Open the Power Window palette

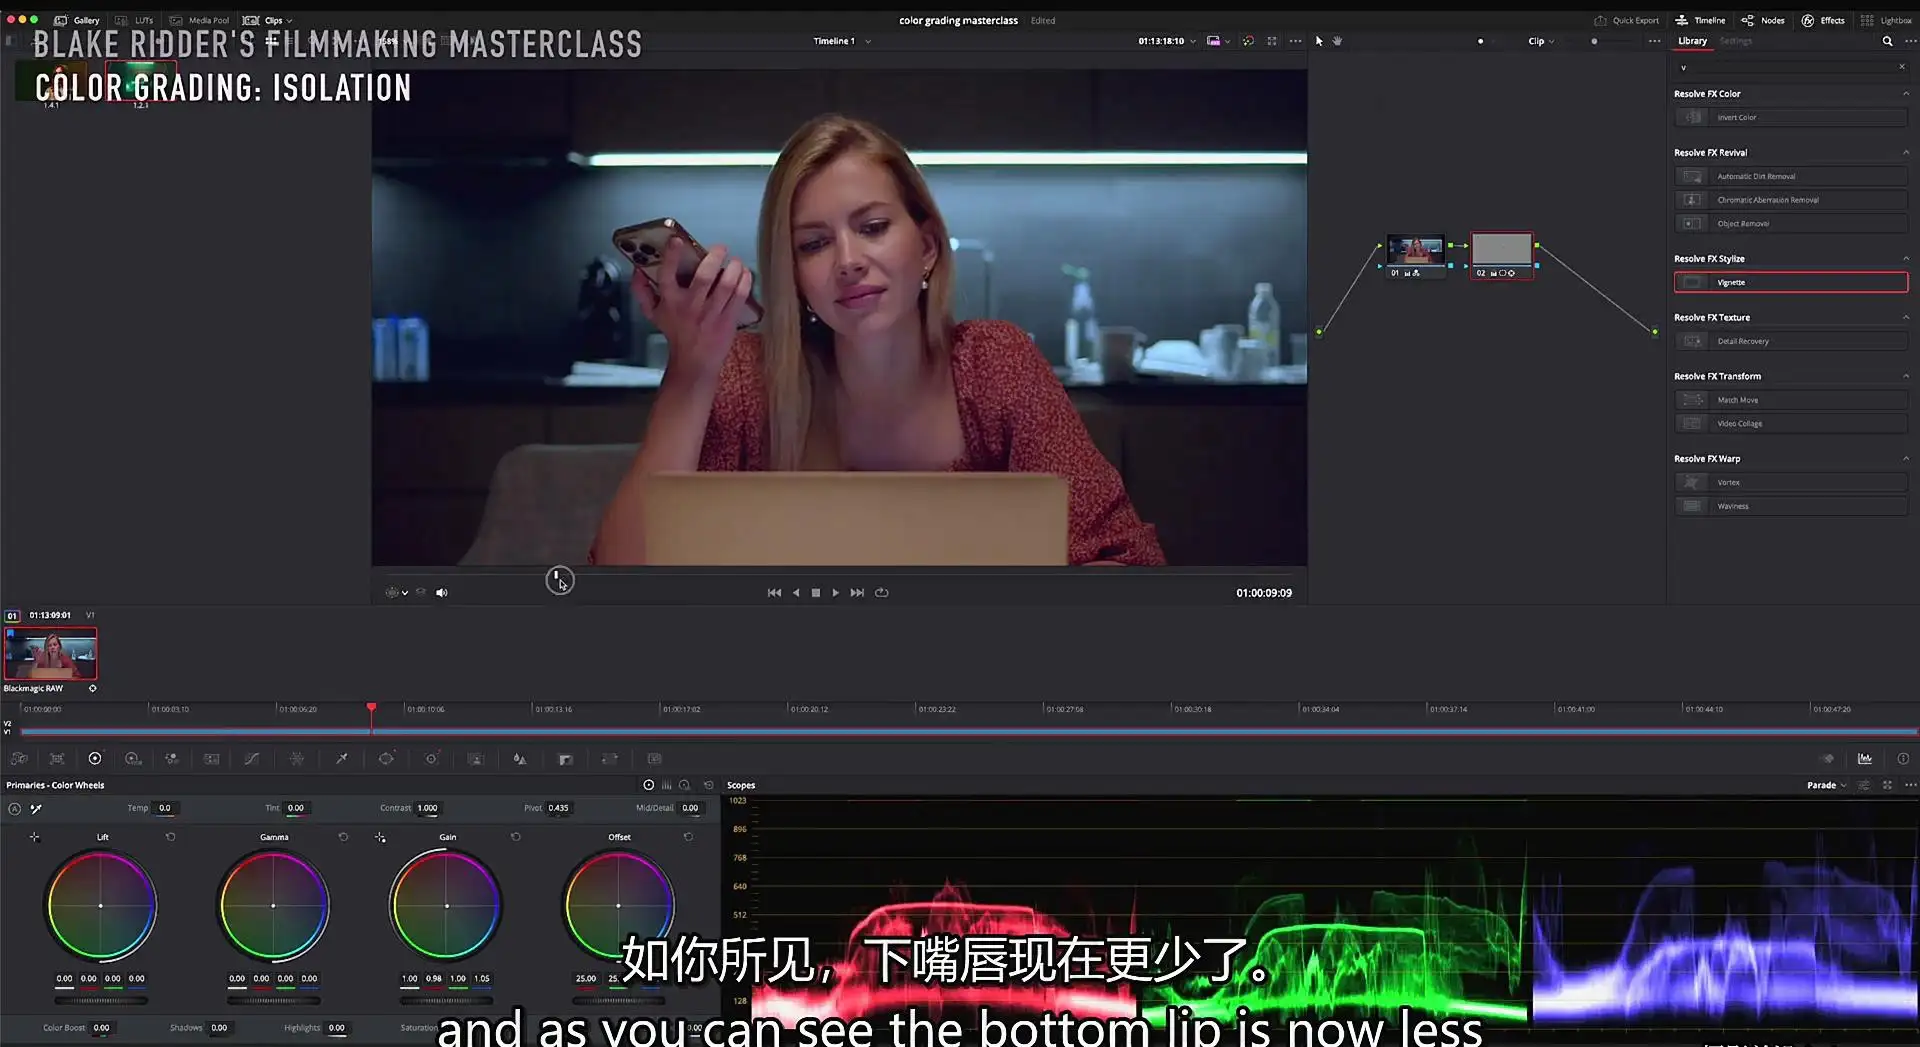click(x=386, y=759)
